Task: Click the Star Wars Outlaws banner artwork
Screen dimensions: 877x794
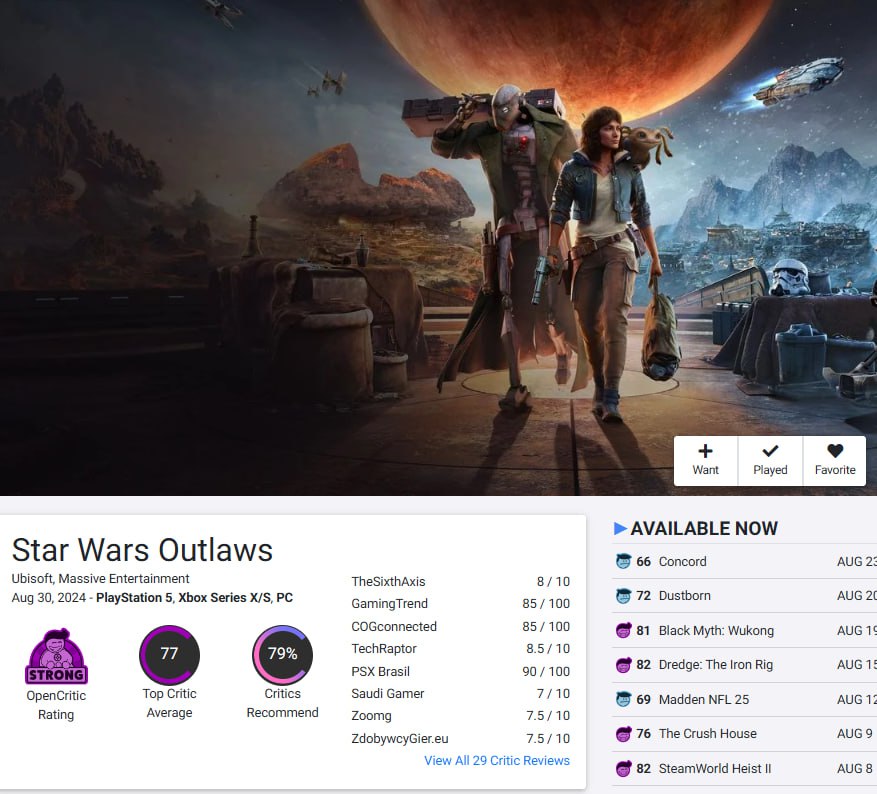Action: tap(438, 246)
